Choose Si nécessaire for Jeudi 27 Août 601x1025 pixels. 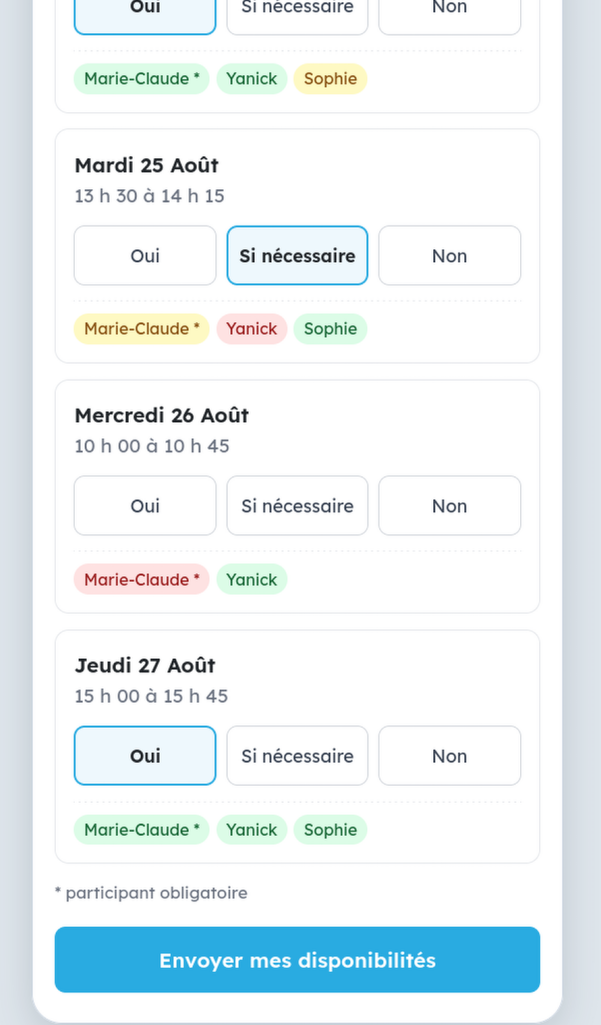(x=298, y=756)
